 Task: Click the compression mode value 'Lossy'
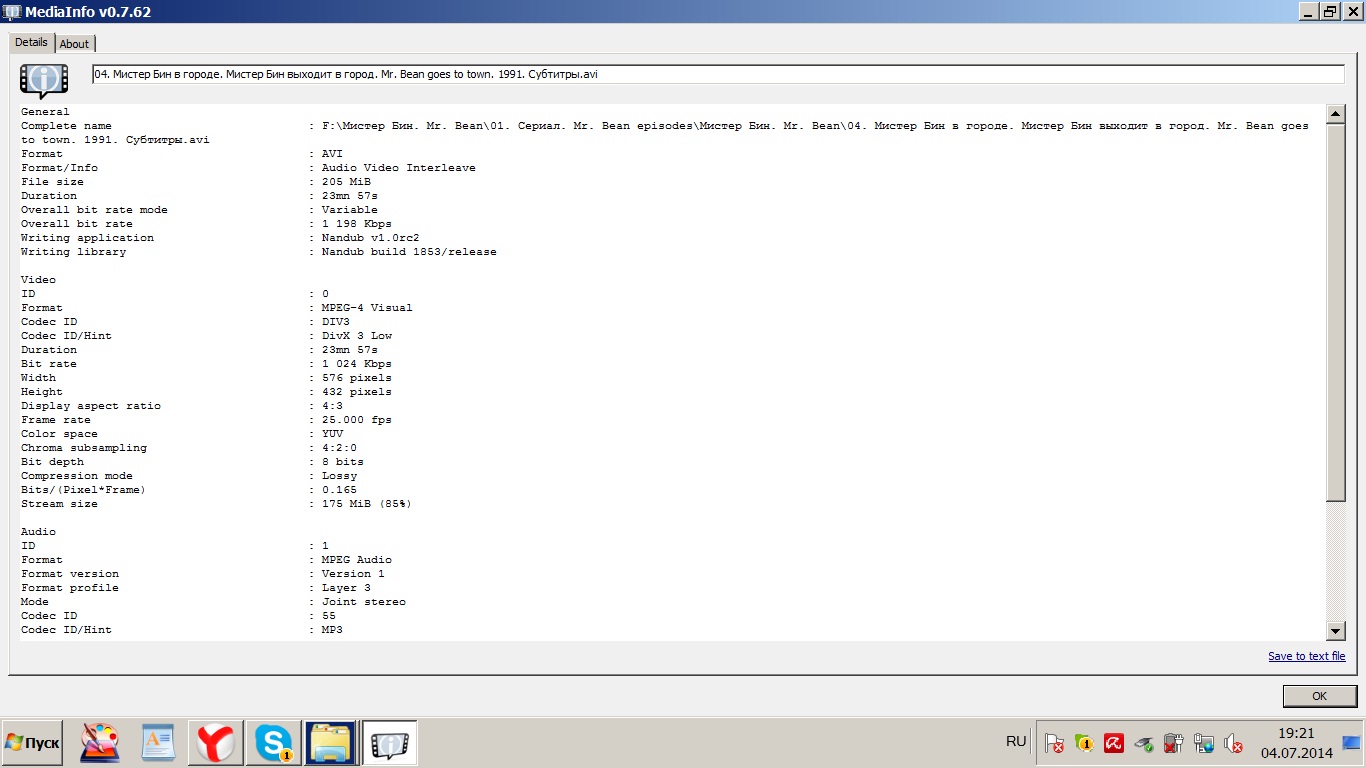[339, 476]
